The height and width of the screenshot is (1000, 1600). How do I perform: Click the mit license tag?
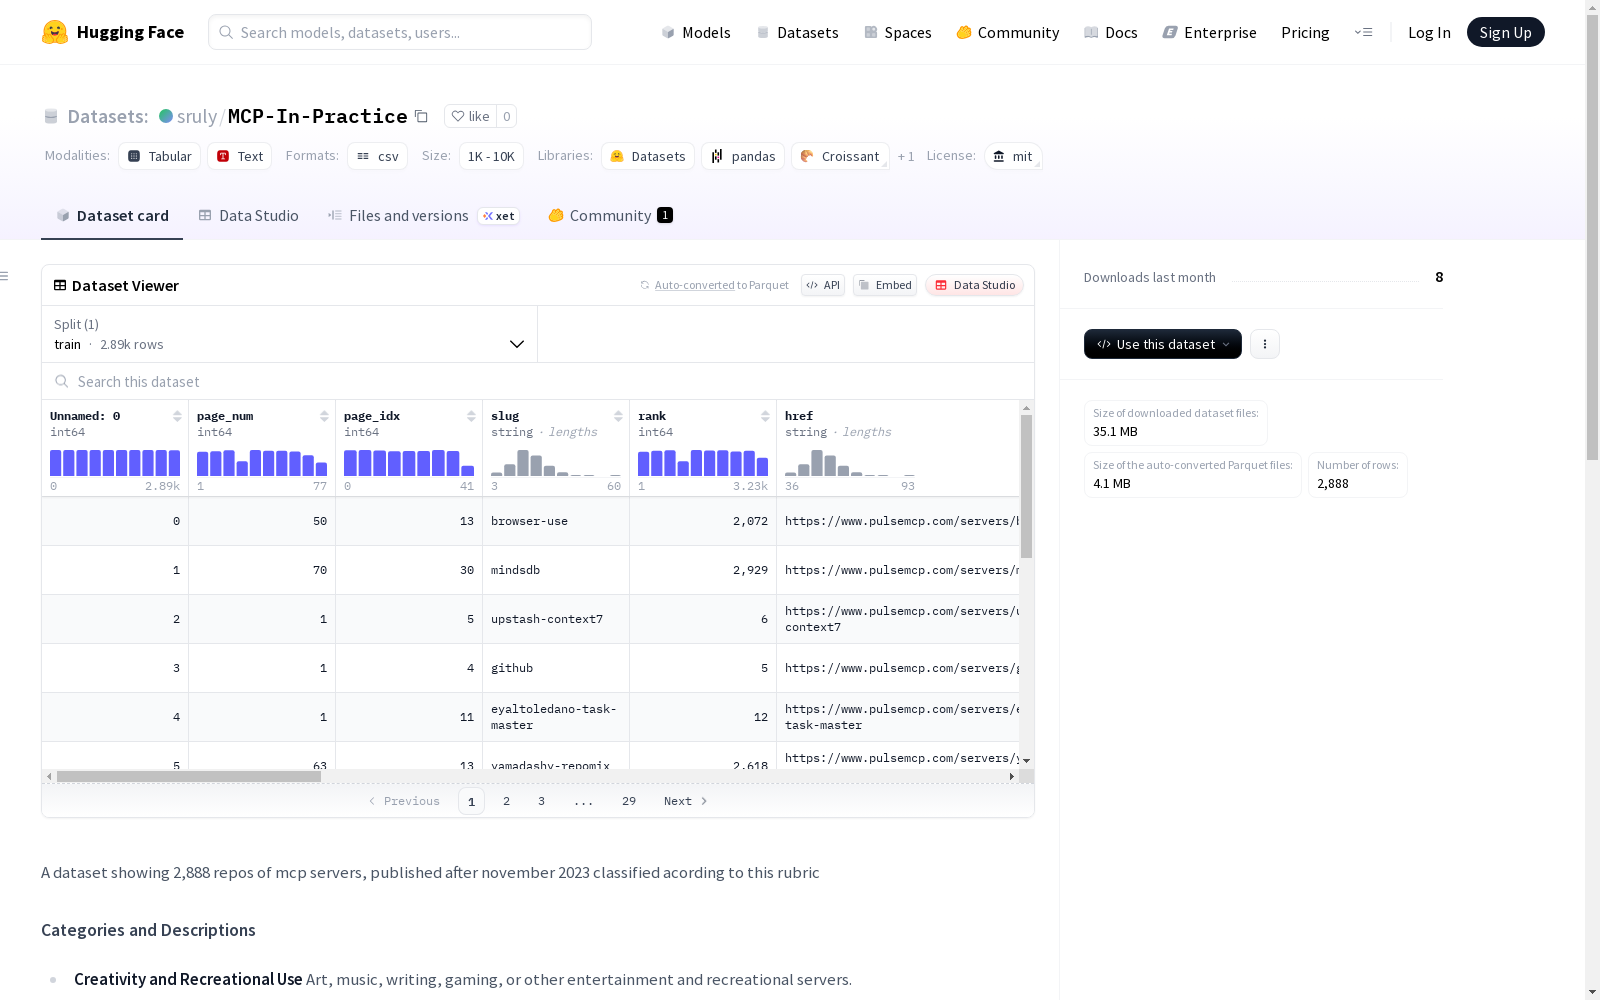(x=1013, y=156)
